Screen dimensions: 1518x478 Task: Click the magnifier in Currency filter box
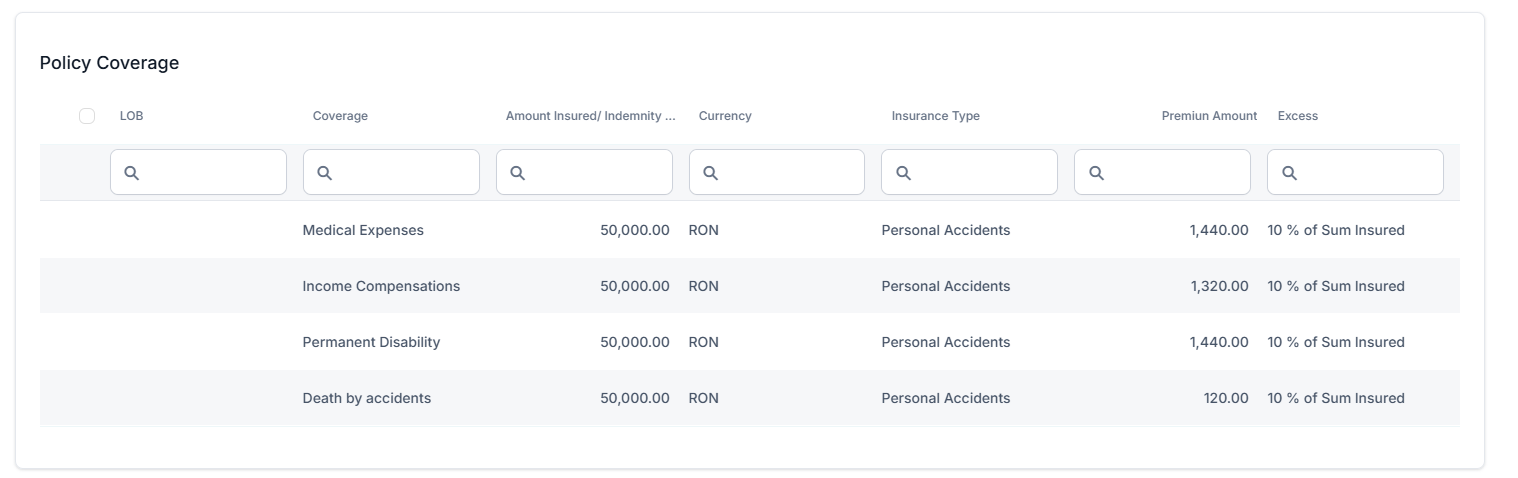(x=710, y=173)
